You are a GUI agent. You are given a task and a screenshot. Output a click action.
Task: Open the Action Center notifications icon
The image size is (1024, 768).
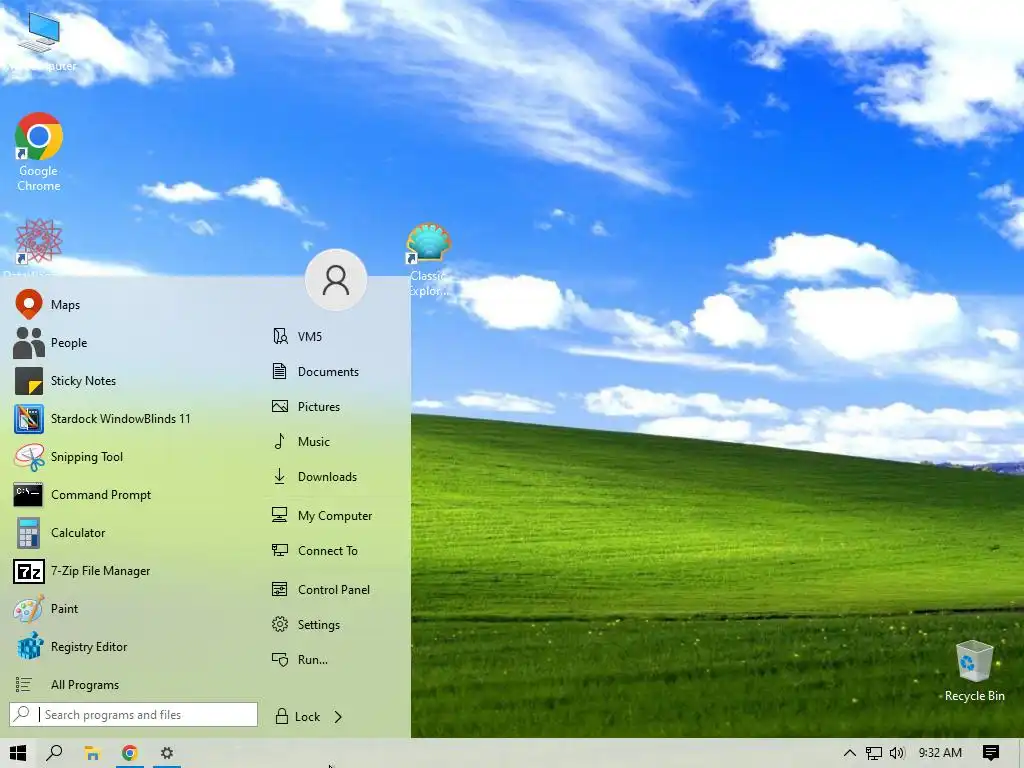point(991,753)
